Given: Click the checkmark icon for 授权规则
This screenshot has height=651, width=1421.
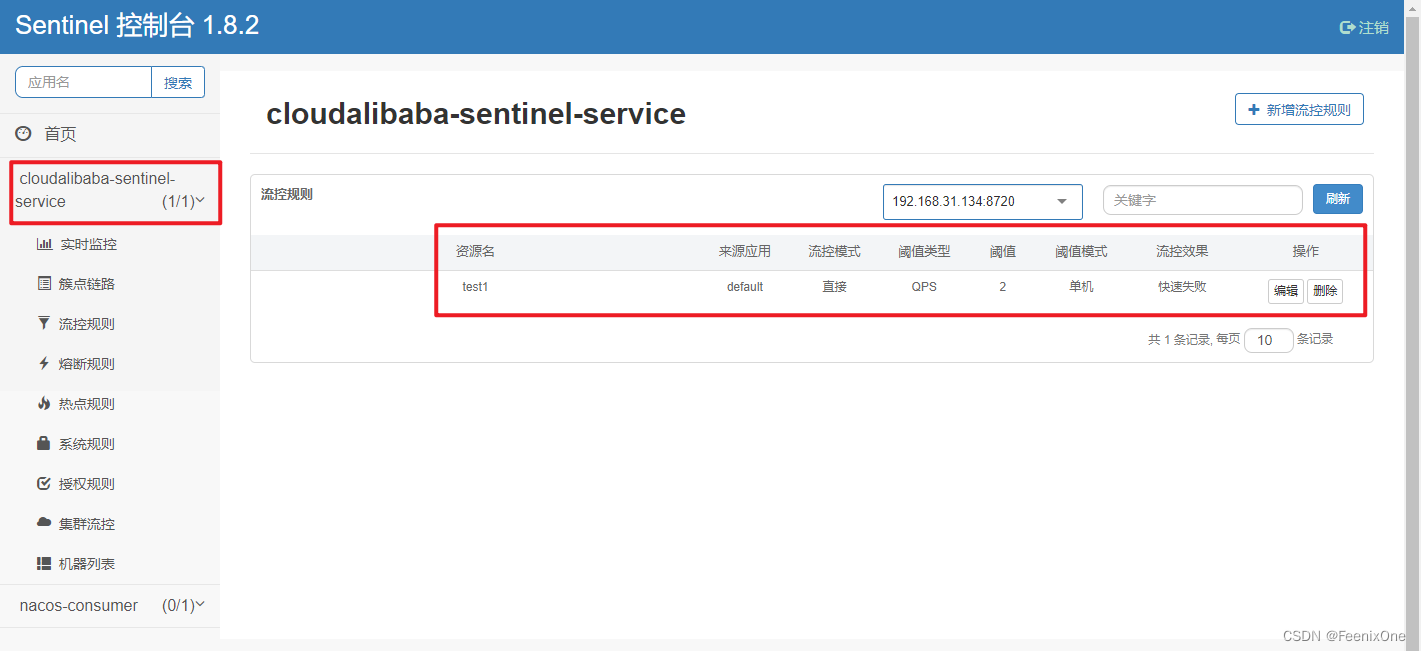Looking at the screenshot, I should [x=44, y=484].
